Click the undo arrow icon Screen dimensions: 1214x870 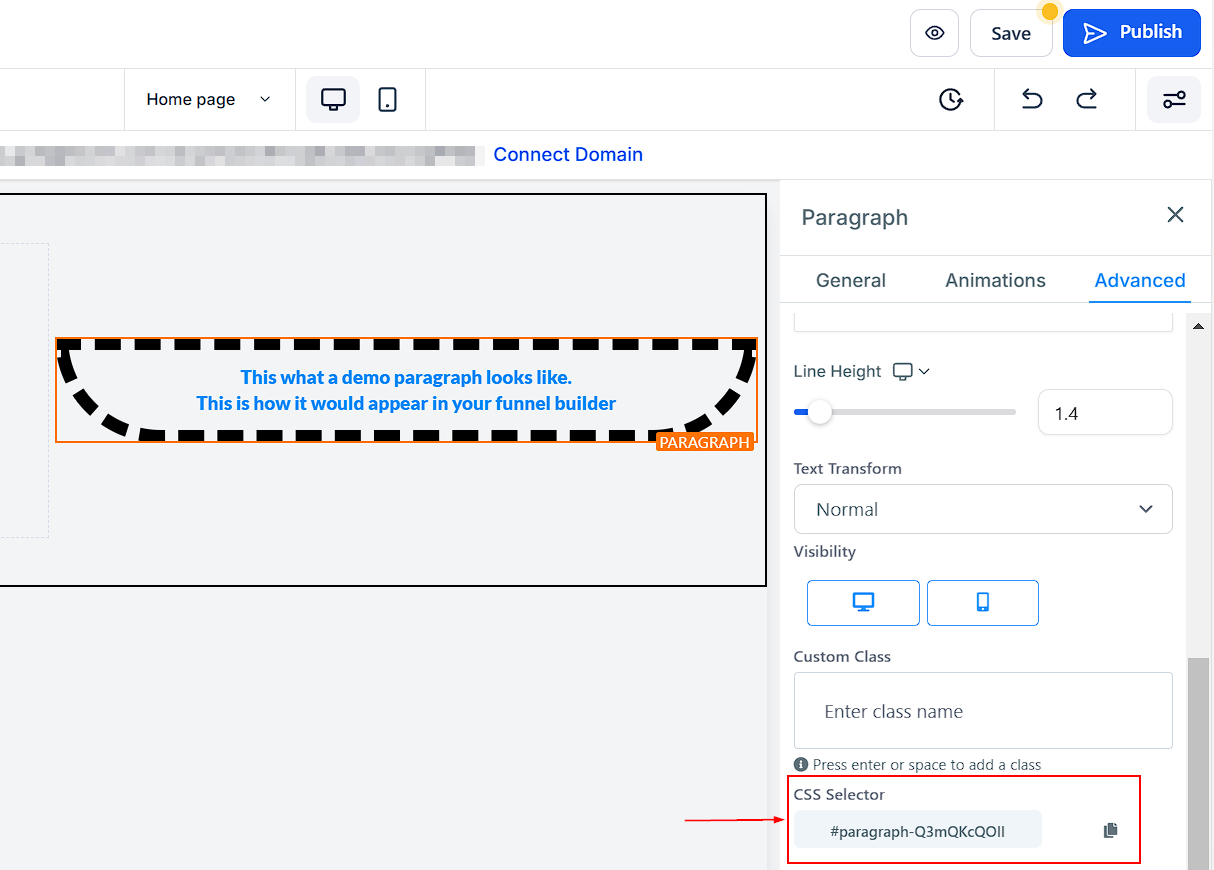[x=1032, y=99]
